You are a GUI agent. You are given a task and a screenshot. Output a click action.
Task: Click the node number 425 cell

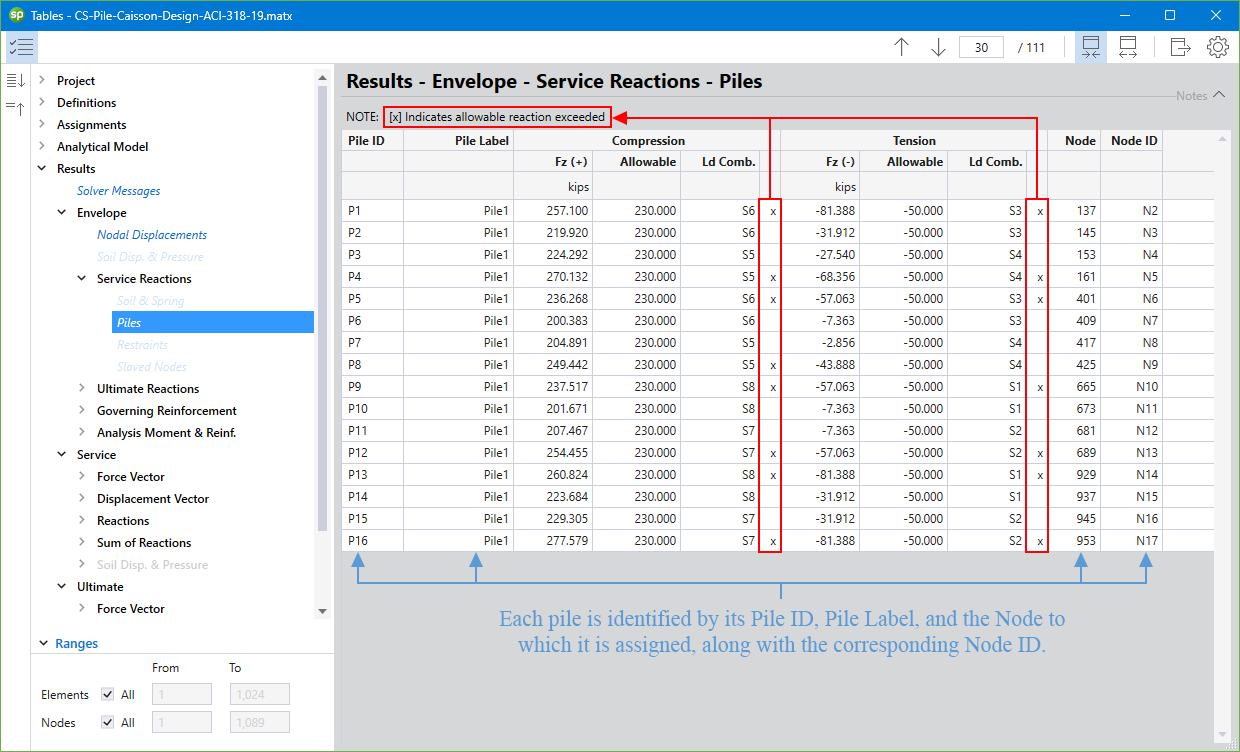pyautogui.click(x=1074, y=365)
